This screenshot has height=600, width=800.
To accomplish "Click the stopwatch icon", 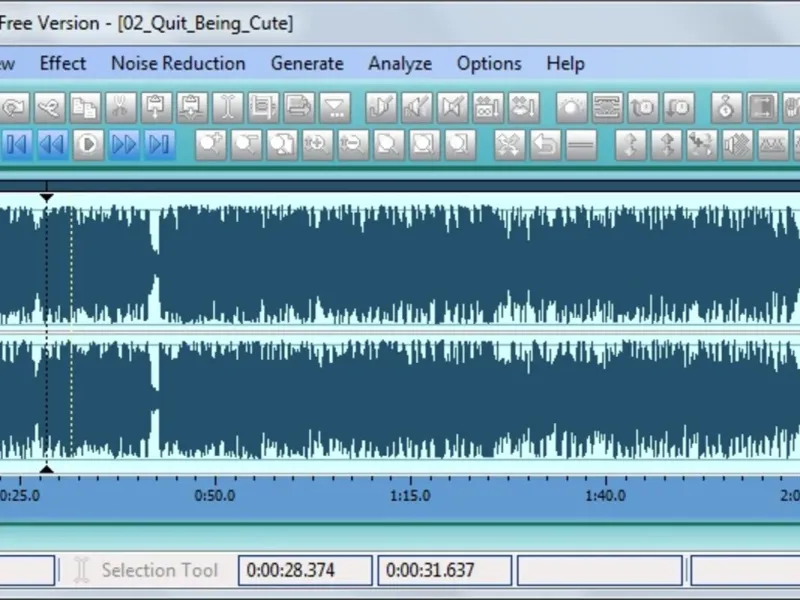I will pos(726,108).
